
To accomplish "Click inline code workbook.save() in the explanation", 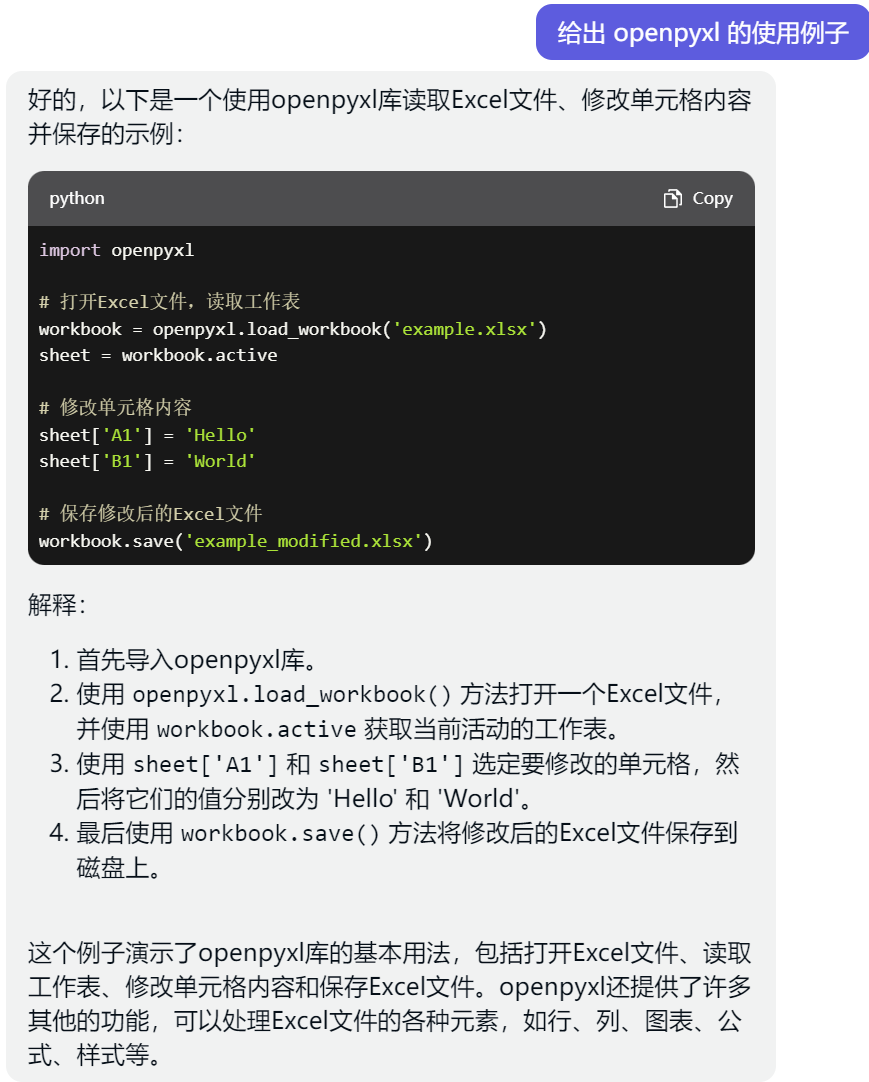I will [x=280, y=833].
